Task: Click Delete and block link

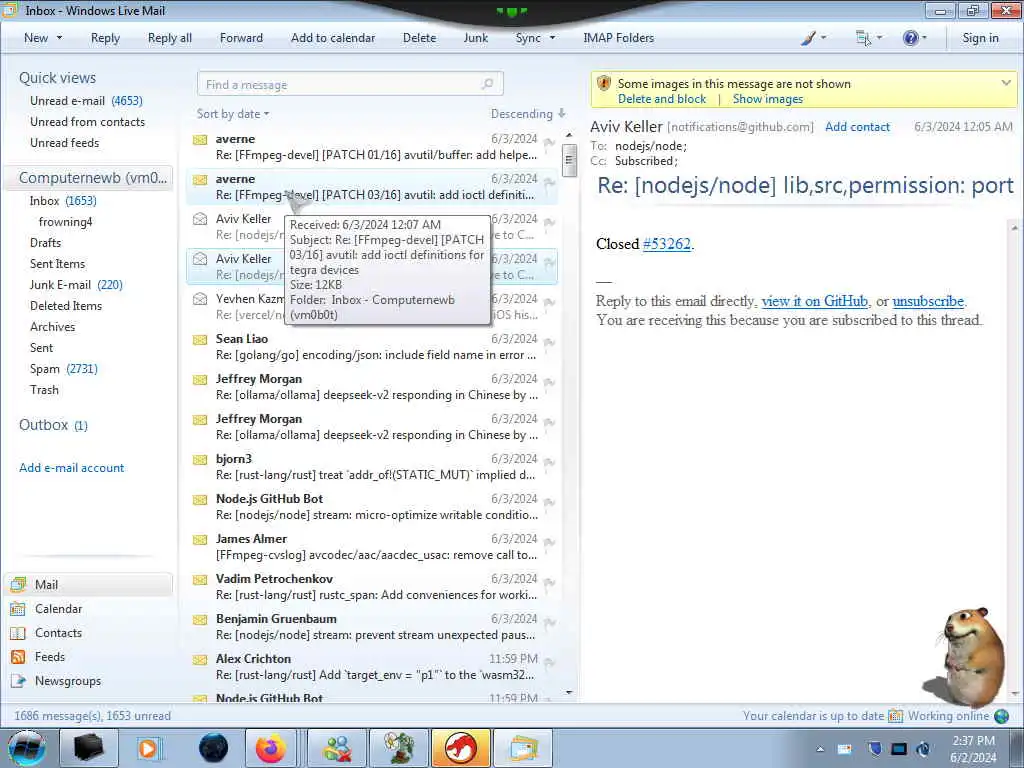Action: tap(662, 99)
